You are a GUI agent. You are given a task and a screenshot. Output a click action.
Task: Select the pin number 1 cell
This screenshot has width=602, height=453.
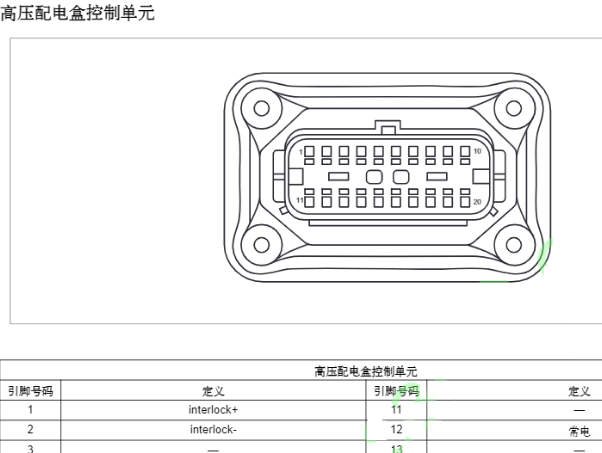30,410
